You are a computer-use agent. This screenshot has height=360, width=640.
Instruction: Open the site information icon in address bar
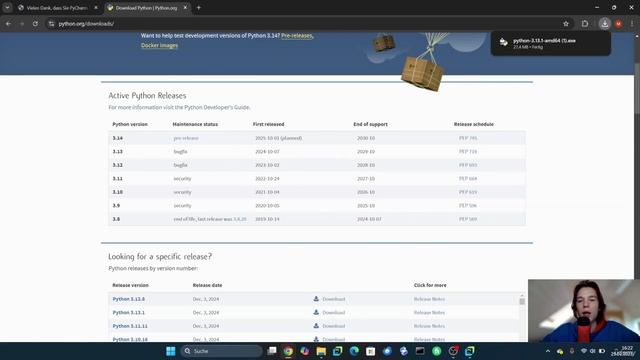pyautogui.click(x=51, y=24)
